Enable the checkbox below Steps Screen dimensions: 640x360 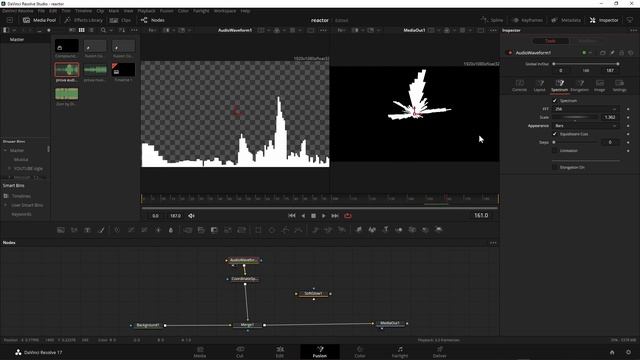tap(554, 151)
